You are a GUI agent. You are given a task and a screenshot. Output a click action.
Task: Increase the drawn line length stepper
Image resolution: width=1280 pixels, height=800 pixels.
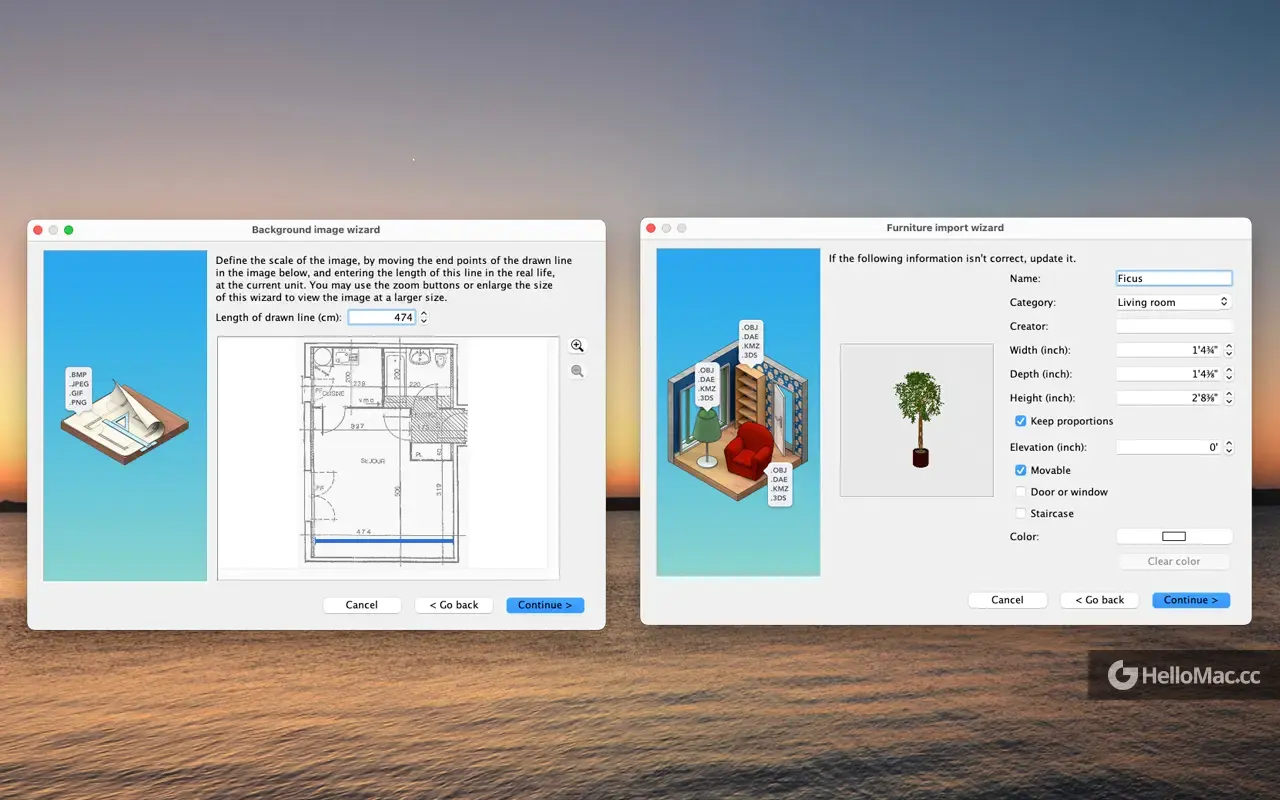coord(424,313)
